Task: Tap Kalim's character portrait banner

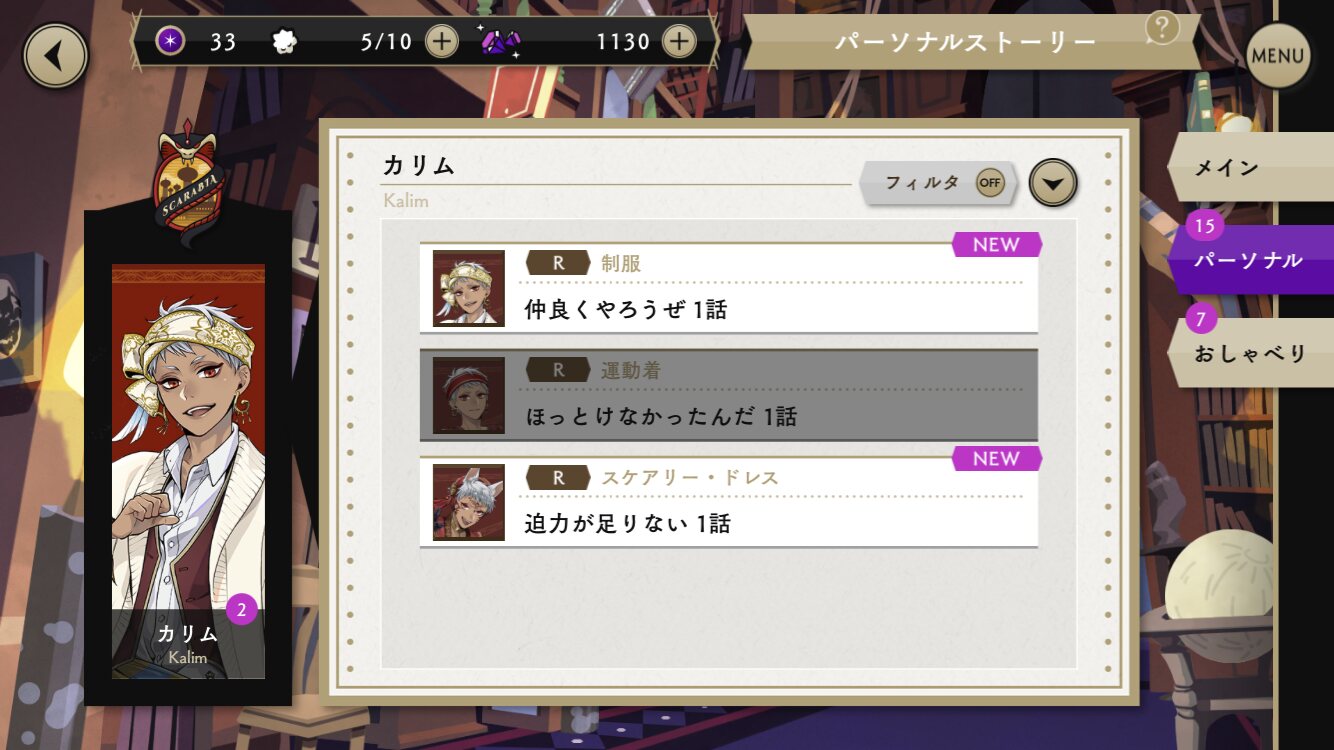Action: click(188, 472)
